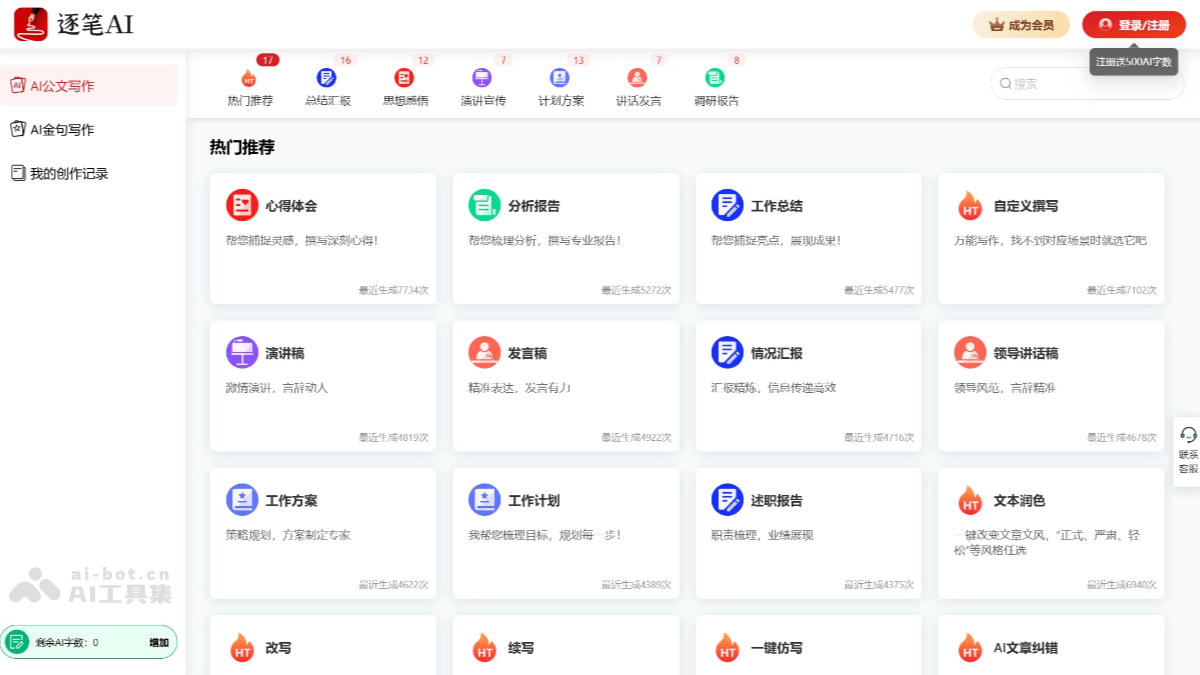Viewport: 1200px width, 675px height.
Task: Click the 成为会员 button
Action: click(1021, 25)
